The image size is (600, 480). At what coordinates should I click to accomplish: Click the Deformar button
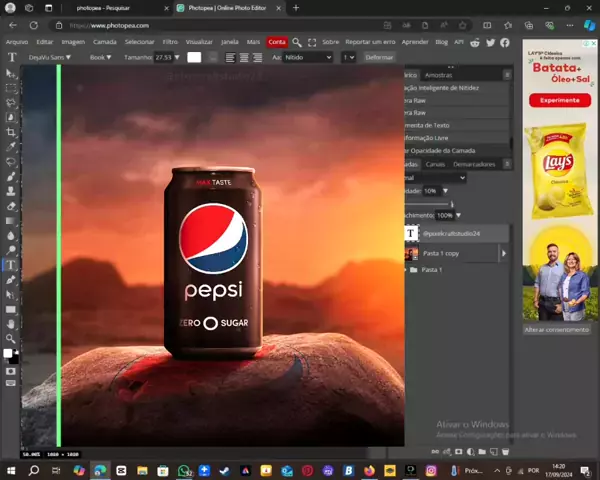point(379,57)
